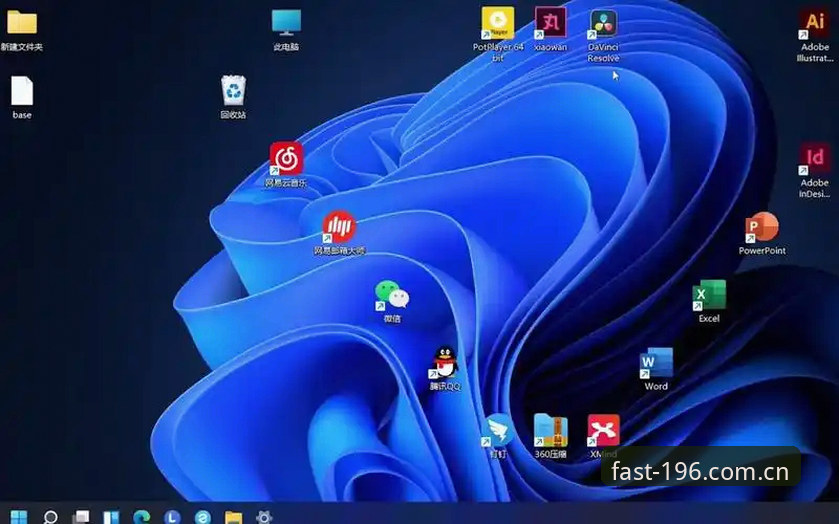Open Settings gear on the taskbar

[264, 517]
